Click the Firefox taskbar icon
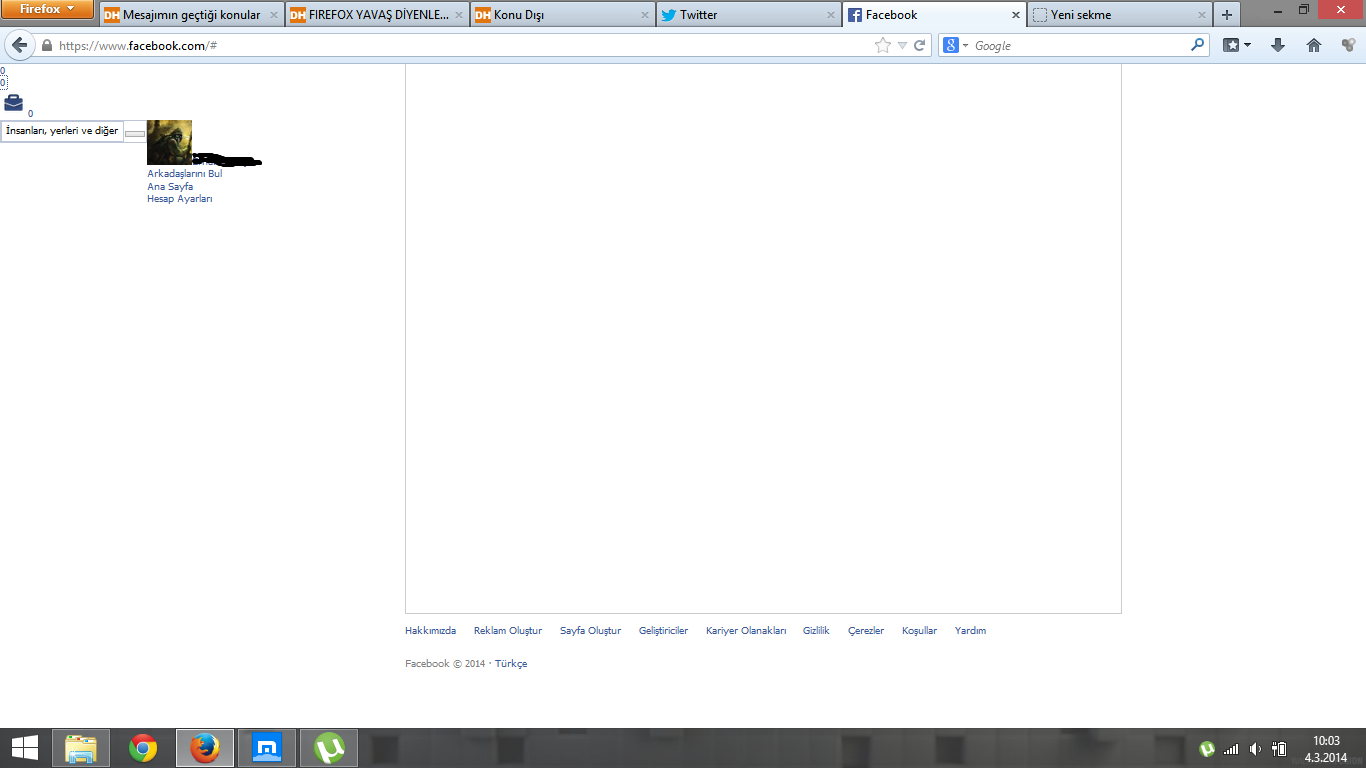The height and width of the screenshot is (768, 1366). tap(205, 748)
